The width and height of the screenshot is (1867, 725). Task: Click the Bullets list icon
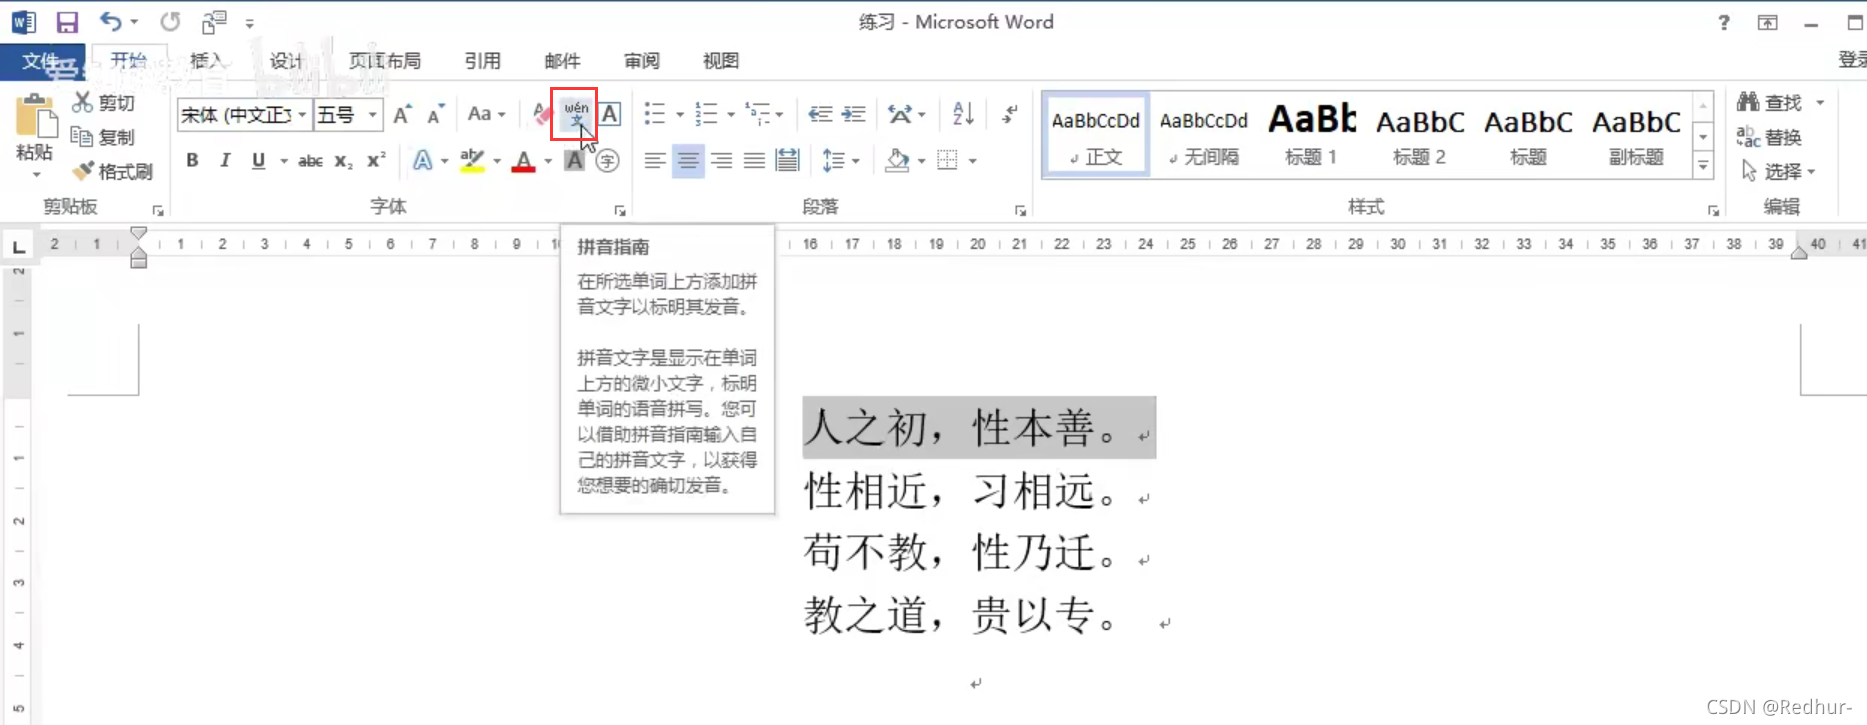[x=654, y=114]
